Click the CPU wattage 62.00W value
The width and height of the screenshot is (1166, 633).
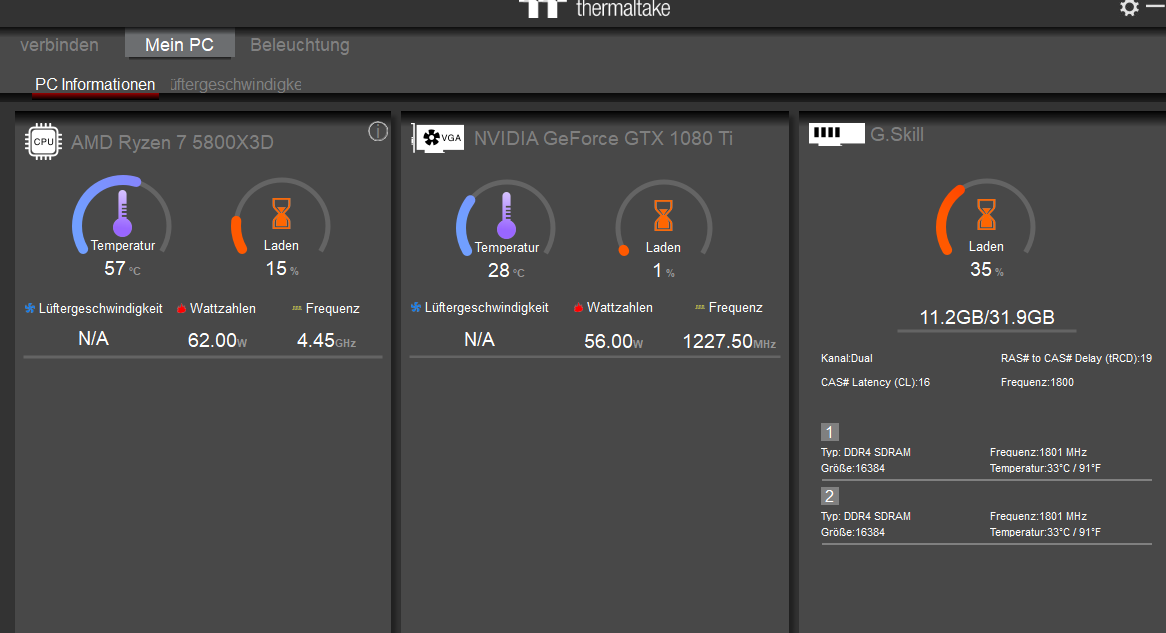[217, 341]
